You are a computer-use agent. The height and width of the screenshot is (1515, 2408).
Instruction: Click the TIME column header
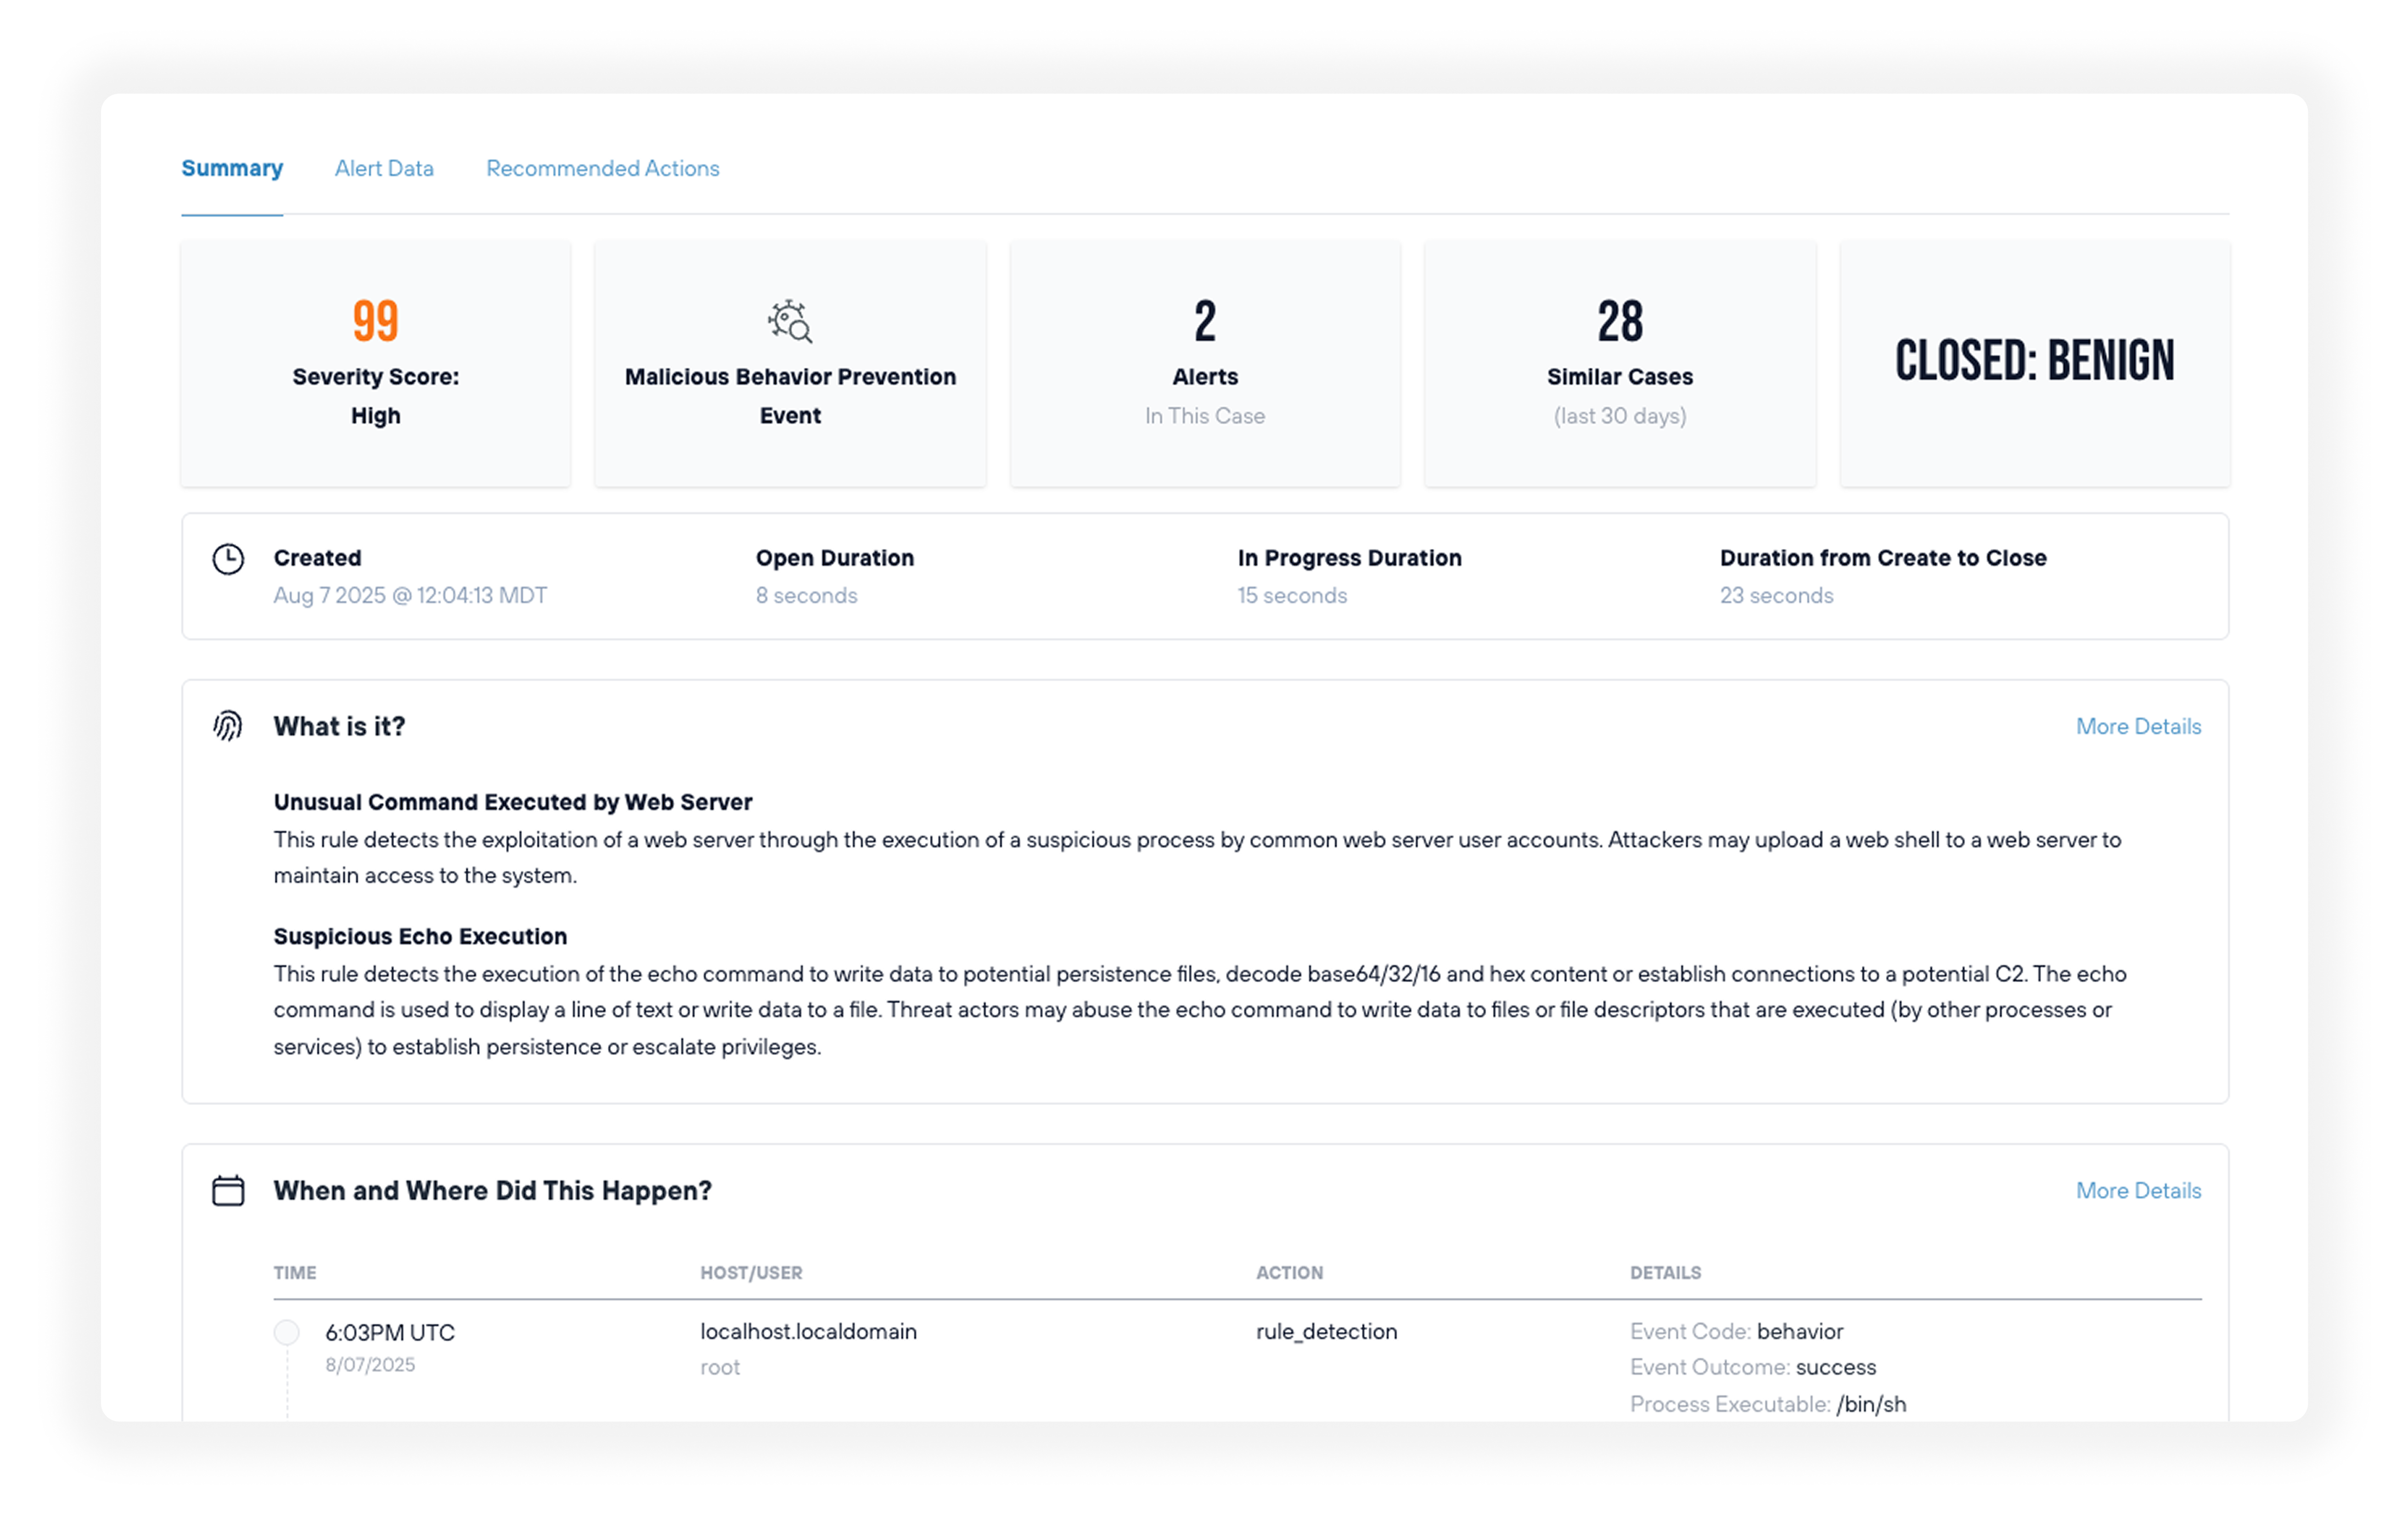point(295,1272)
